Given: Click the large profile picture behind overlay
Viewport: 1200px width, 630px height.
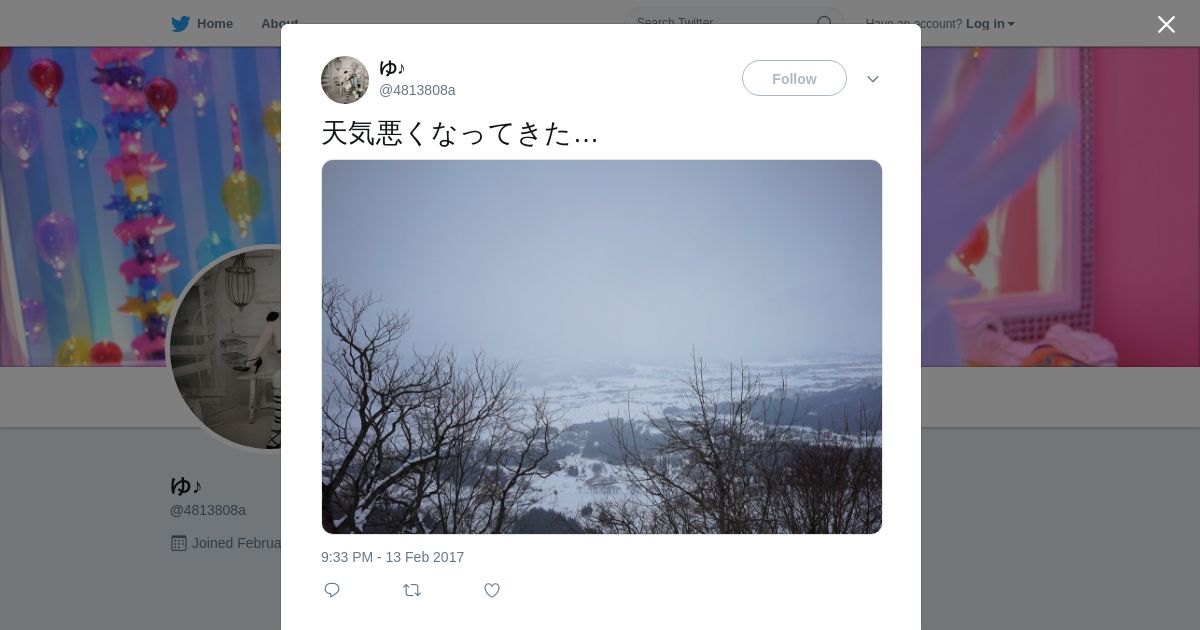Looking at the screenshot, I should [226, 348].
